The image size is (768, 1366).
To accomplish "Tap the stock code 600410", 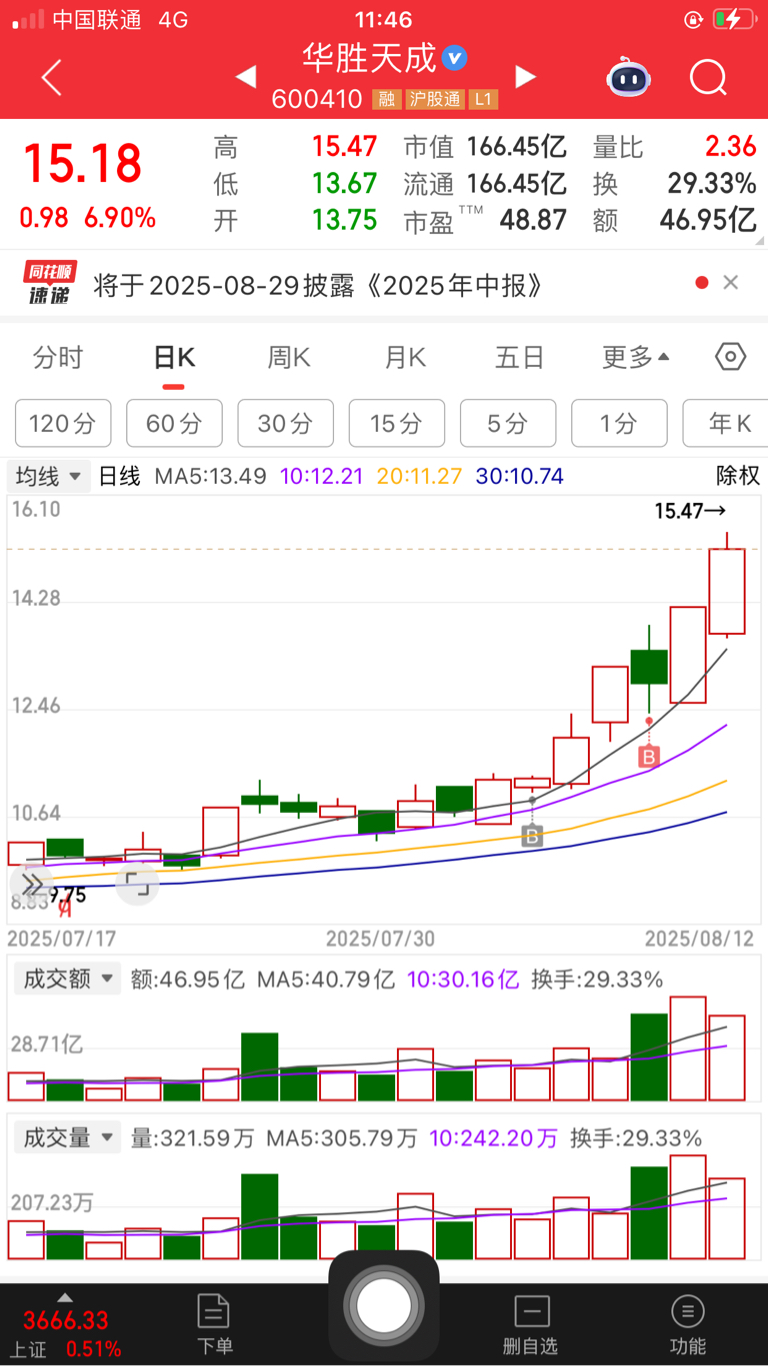I will click(x=316, y=99).
